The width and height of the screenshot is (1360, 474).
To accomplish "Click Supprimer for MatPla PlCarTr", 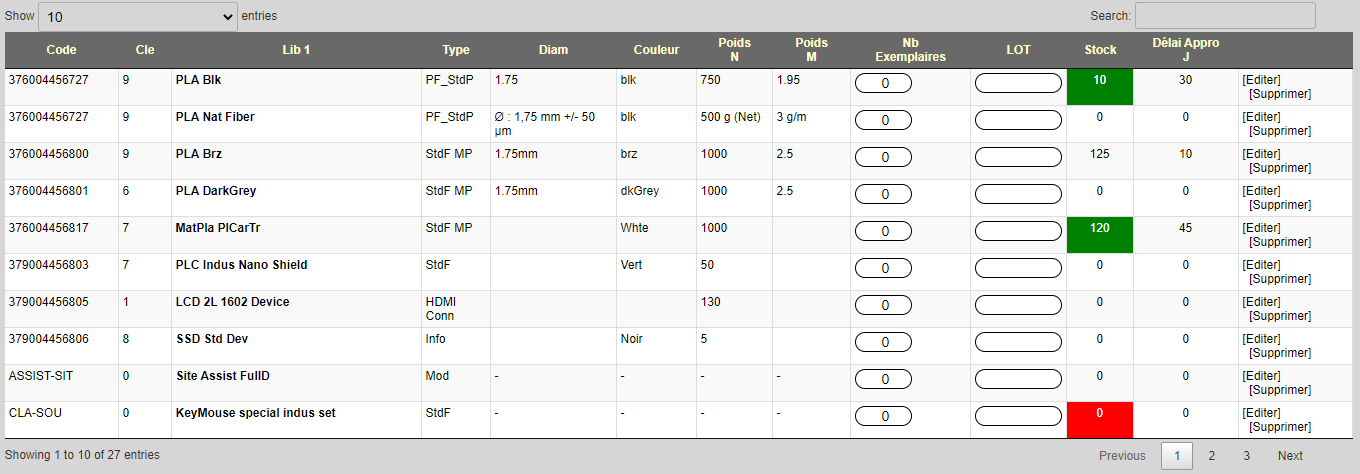I will pyautogui.click(x=1280, y=242).
